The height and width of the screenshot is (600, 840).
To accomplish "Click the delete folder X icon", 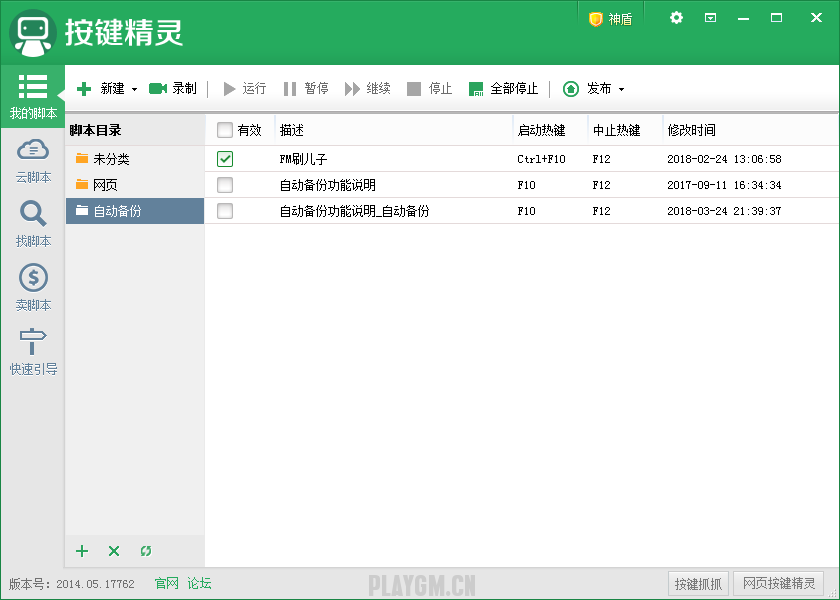I will [x=114, y=551].
